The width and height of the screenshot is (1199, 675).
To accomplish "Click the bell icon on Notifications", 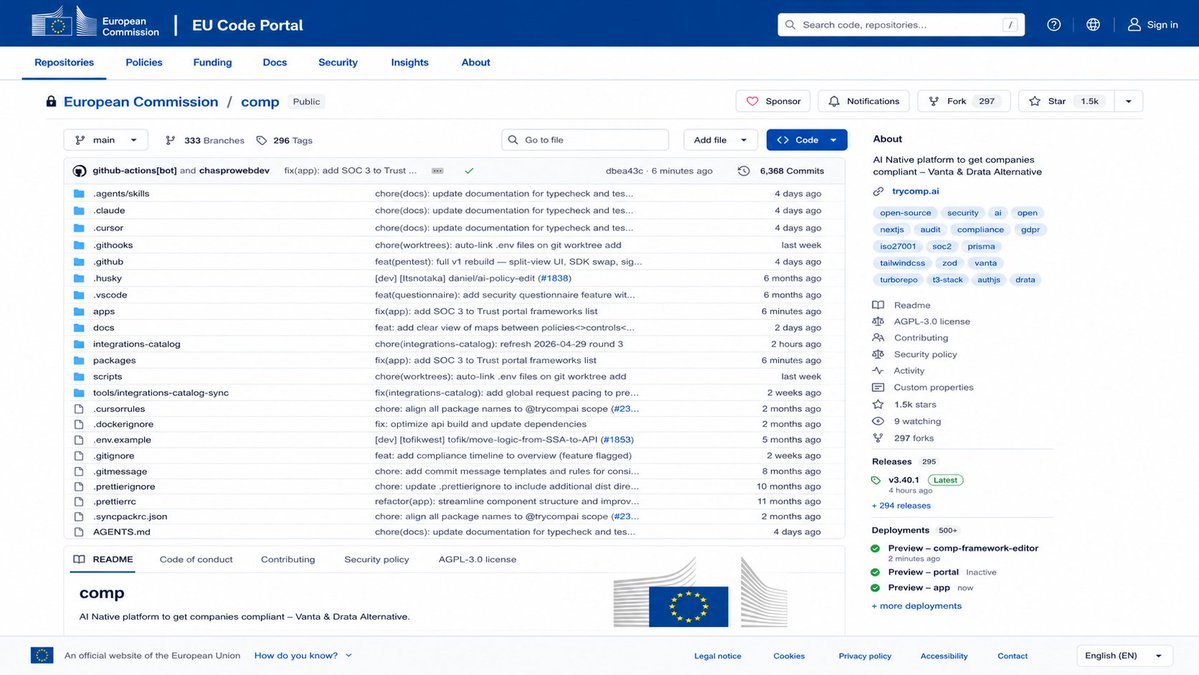I will [834, 101].
